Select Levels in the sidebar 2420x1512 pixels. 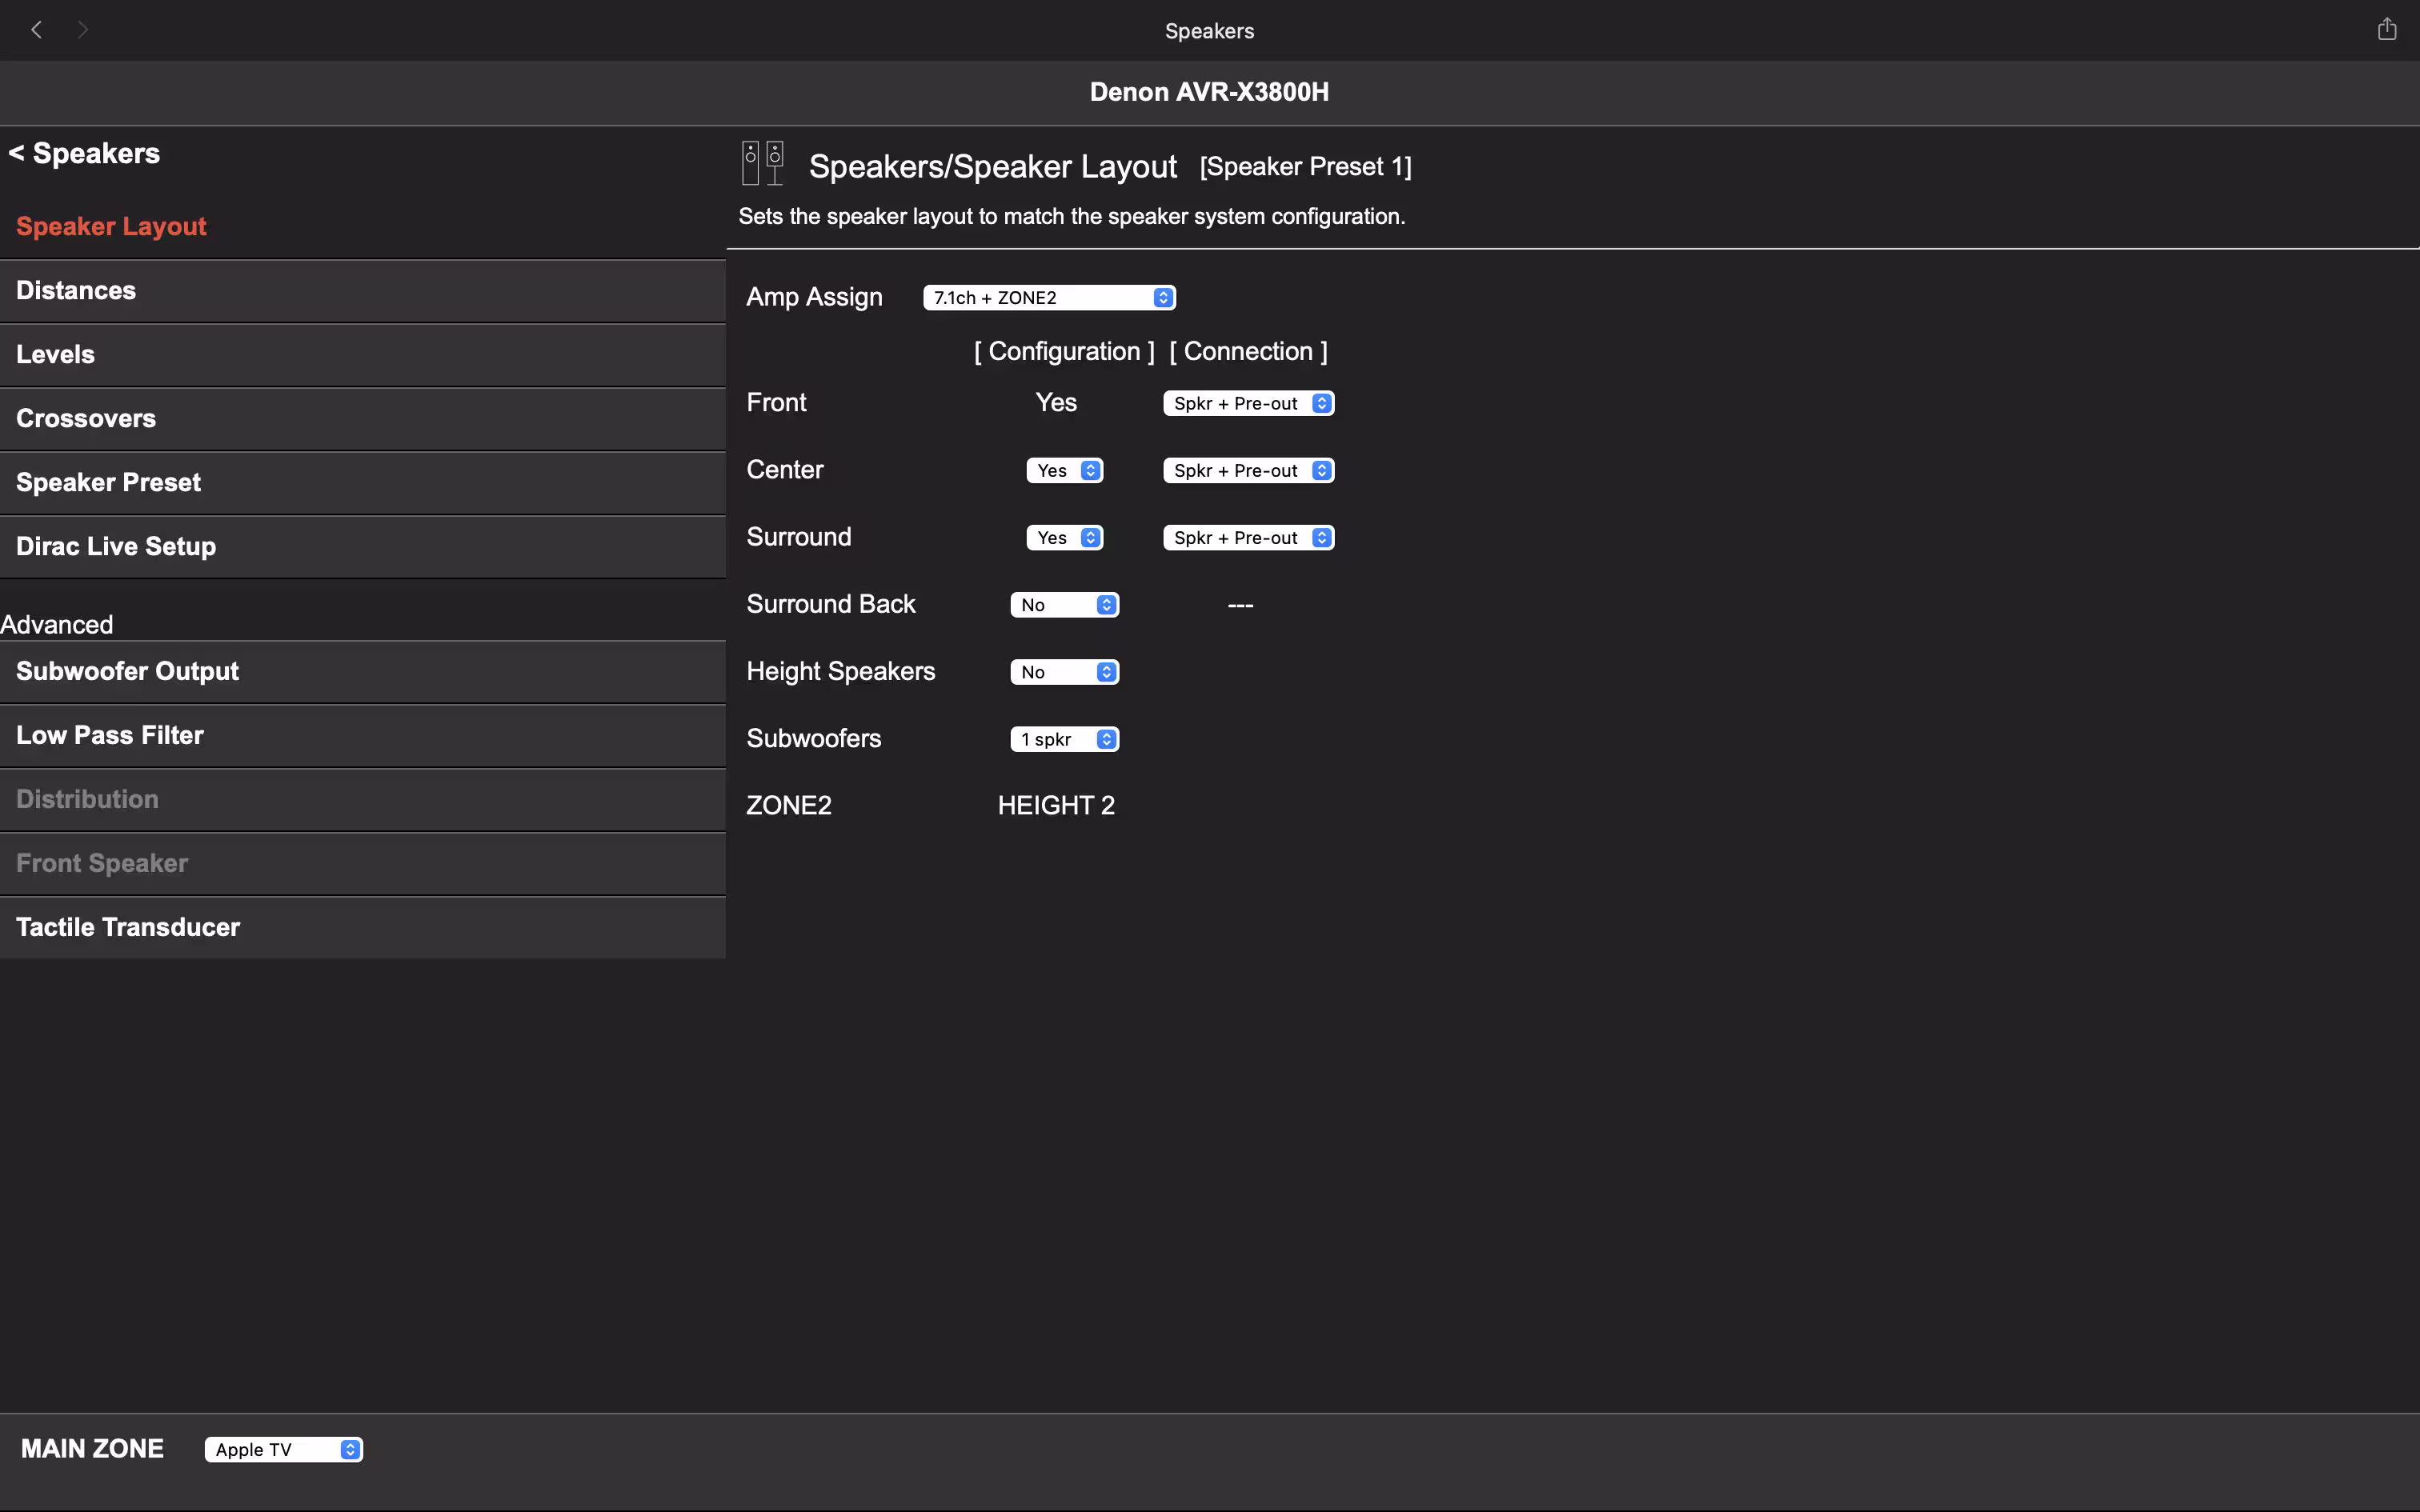point(56,355)
